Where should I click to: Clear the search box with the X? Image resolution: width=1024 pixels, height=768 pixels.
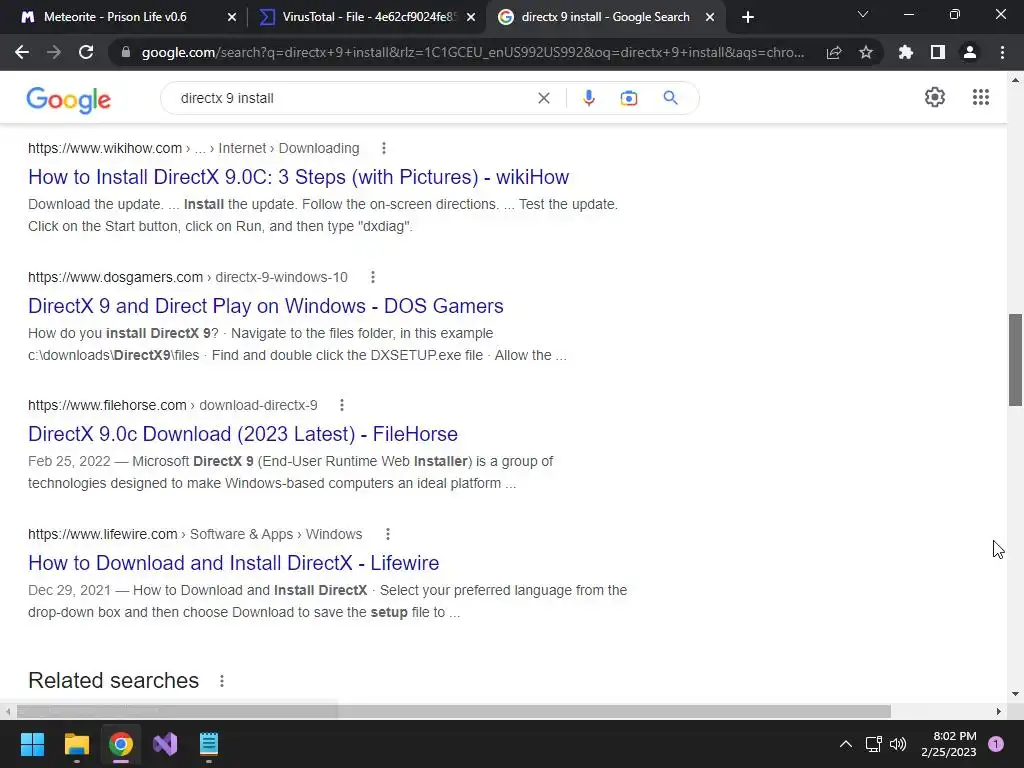click(x=543, y=98)
